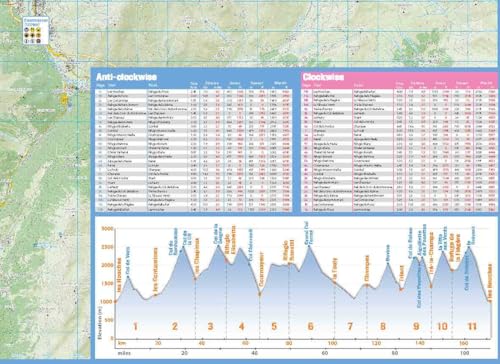This screenshot has width=500, height=364.
Task: Click the 20 tick on the km scale
Action: [158, 343]
